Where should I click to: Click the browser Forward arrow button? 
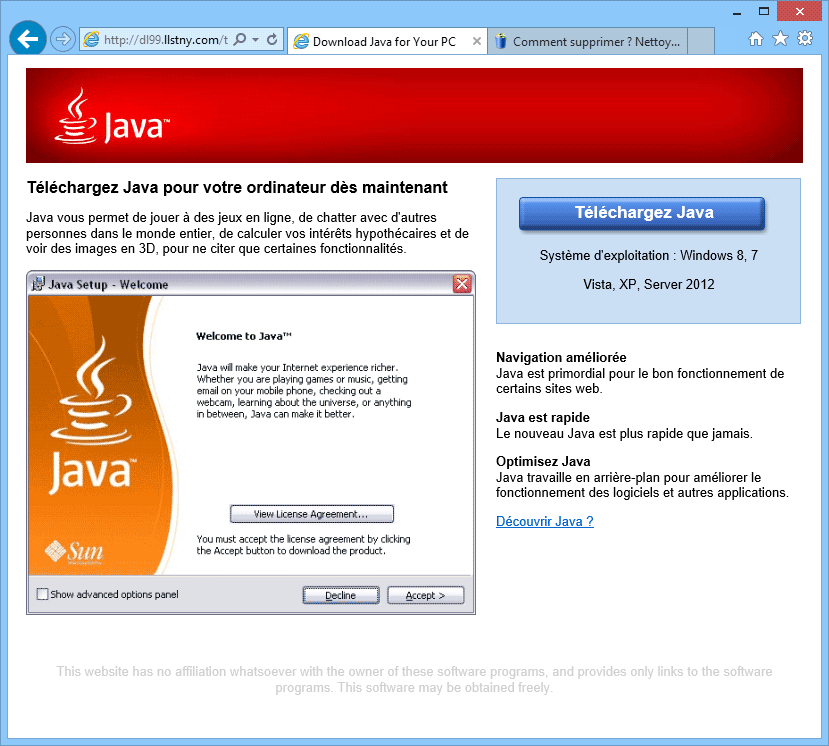pos(63,40)
